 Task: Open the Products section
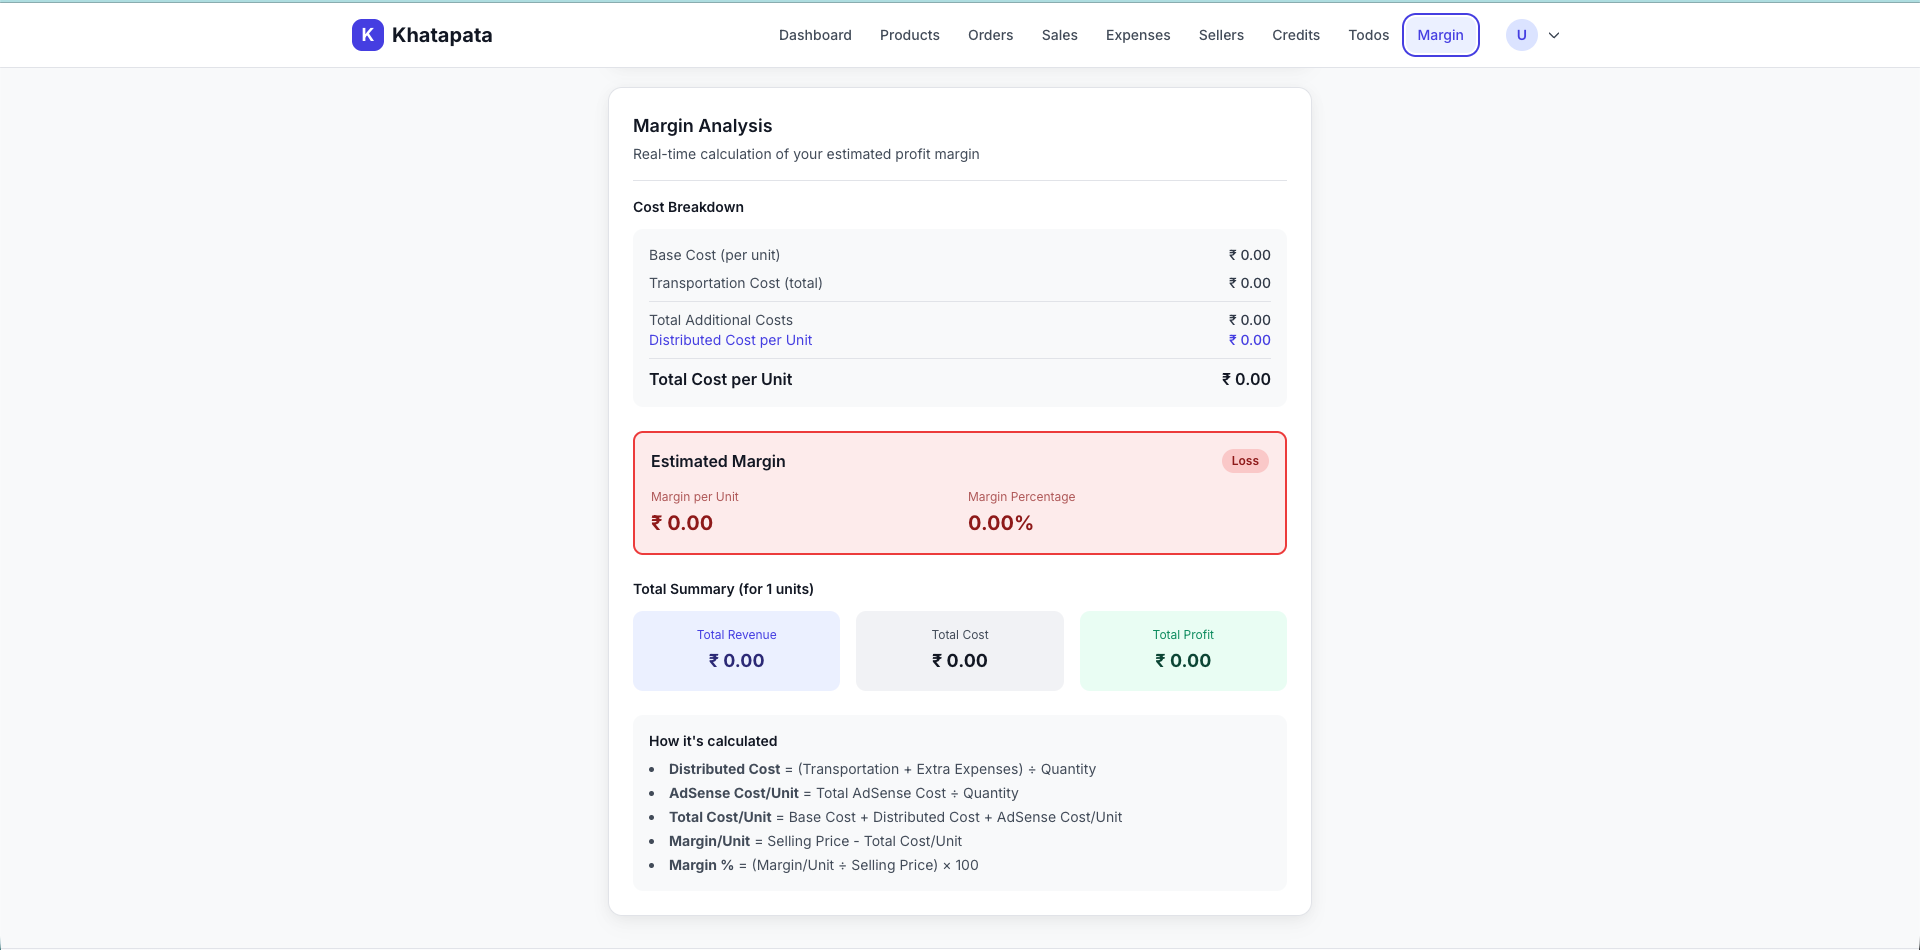coord(909,35)
